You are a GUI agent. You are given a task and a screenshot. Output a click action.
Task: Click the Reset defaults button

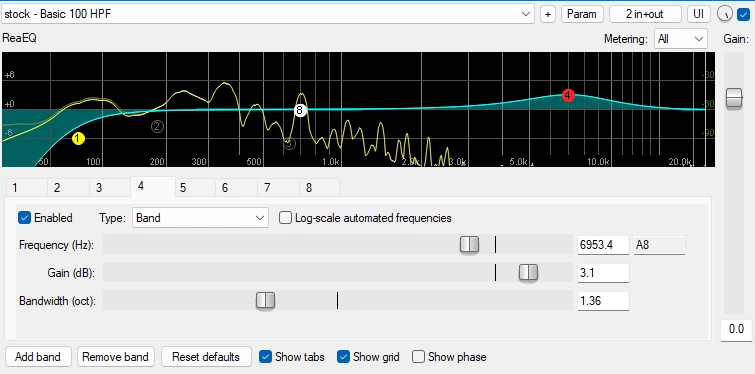[206, 357]
